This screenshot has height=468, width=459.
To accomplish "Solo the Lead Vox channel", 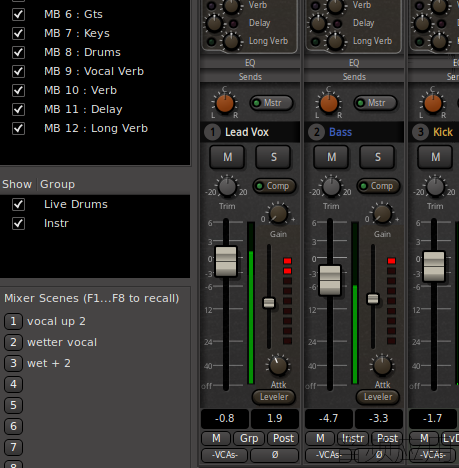I will coord(273,157).
